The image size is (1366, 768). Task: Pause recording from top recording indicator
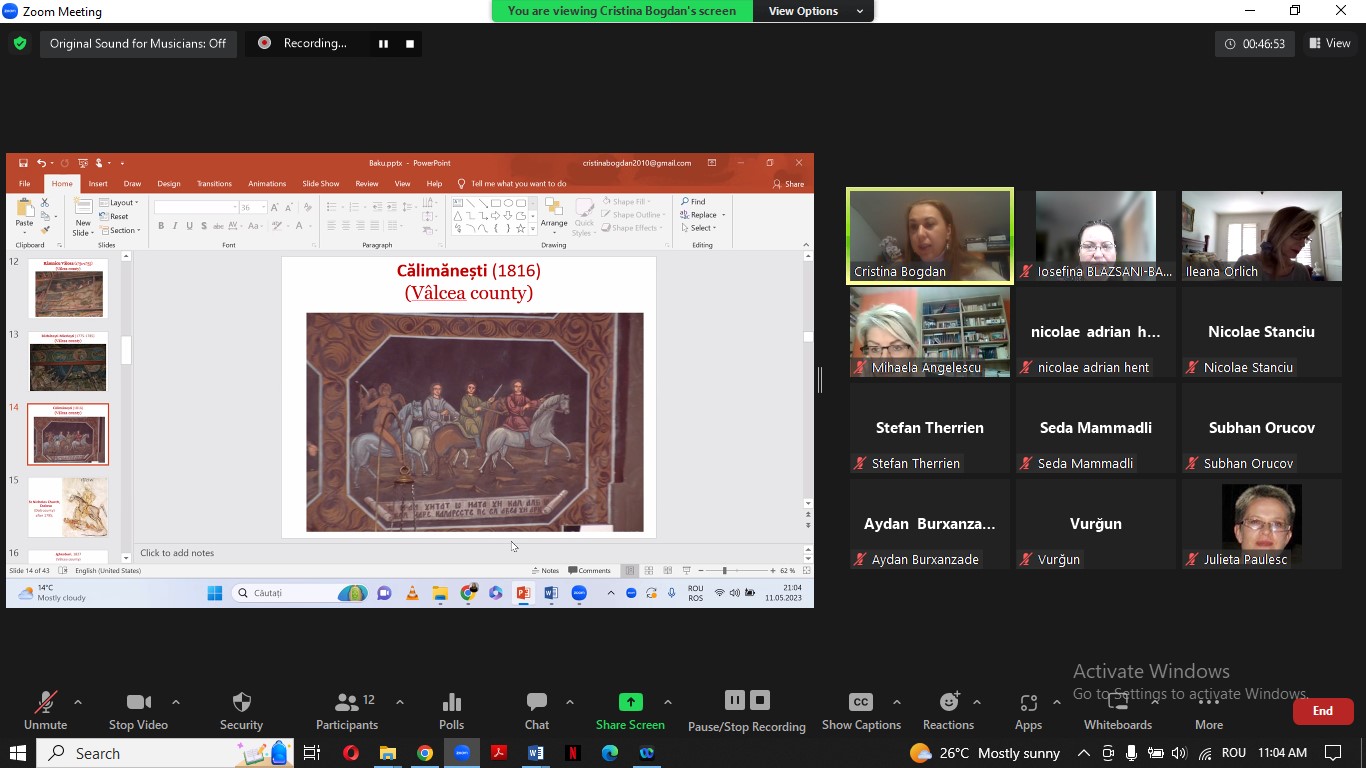pos(383,43)
